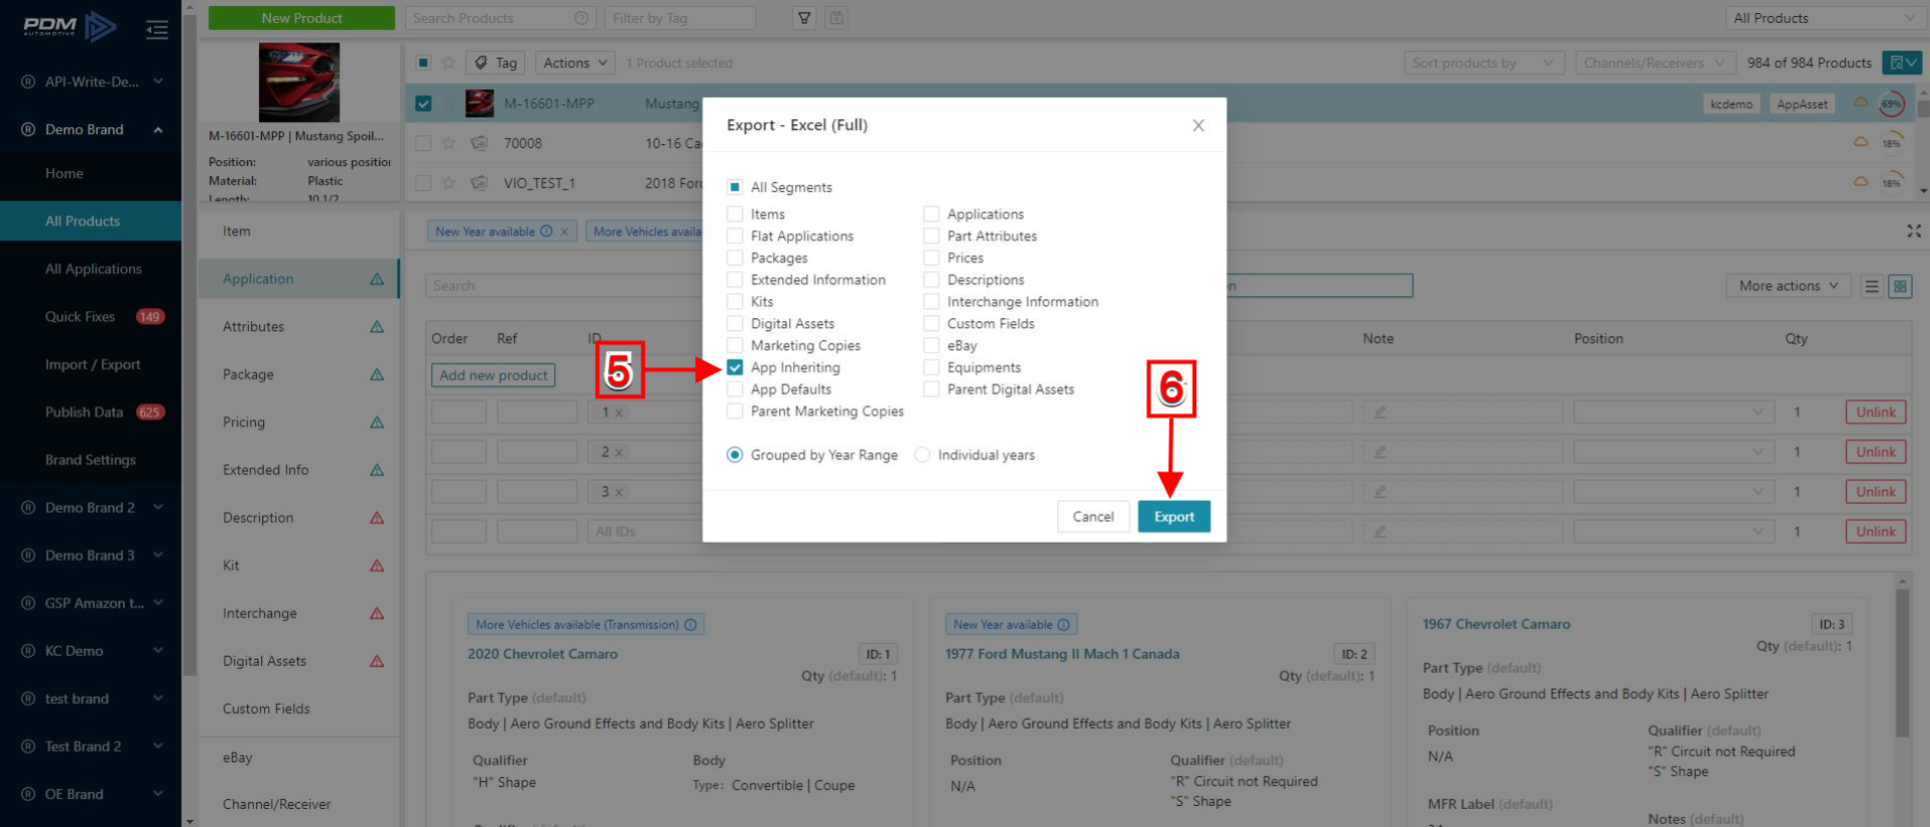Star the product VIO_TEST_1
Image resolution: width=1930 pixels, height=827 pixels.
tap(449, 183)
